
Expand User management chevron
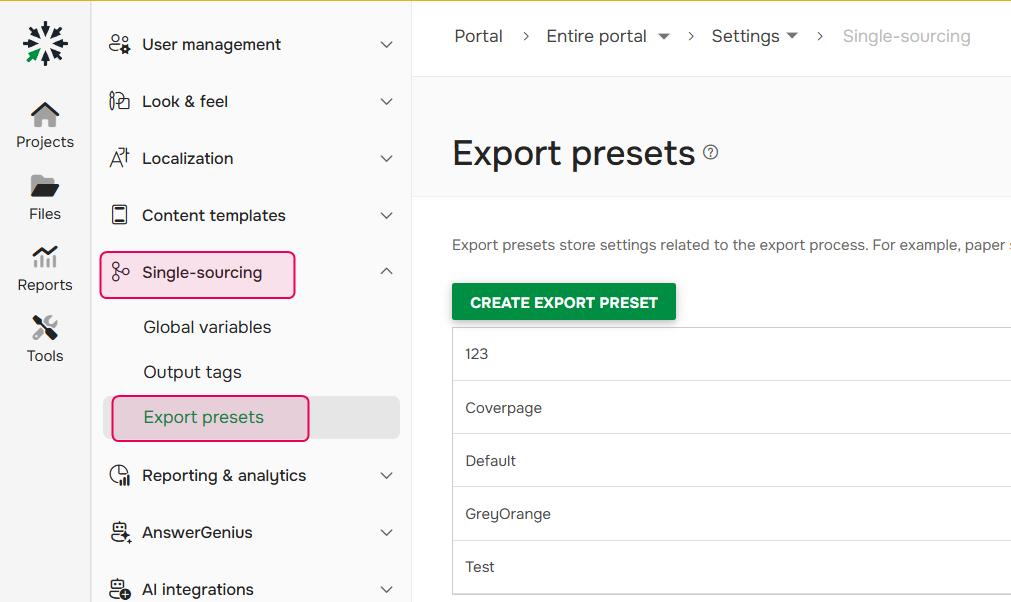point(386,44)
